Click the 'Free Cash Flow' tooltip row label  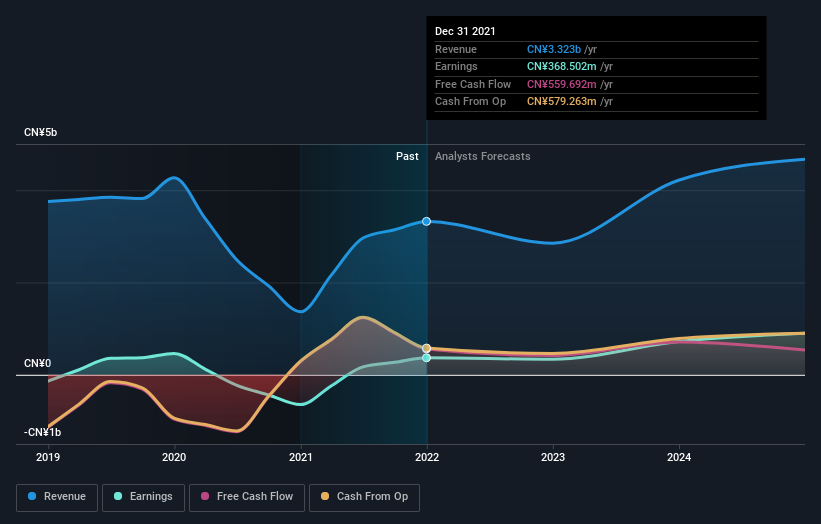point(473,84)
